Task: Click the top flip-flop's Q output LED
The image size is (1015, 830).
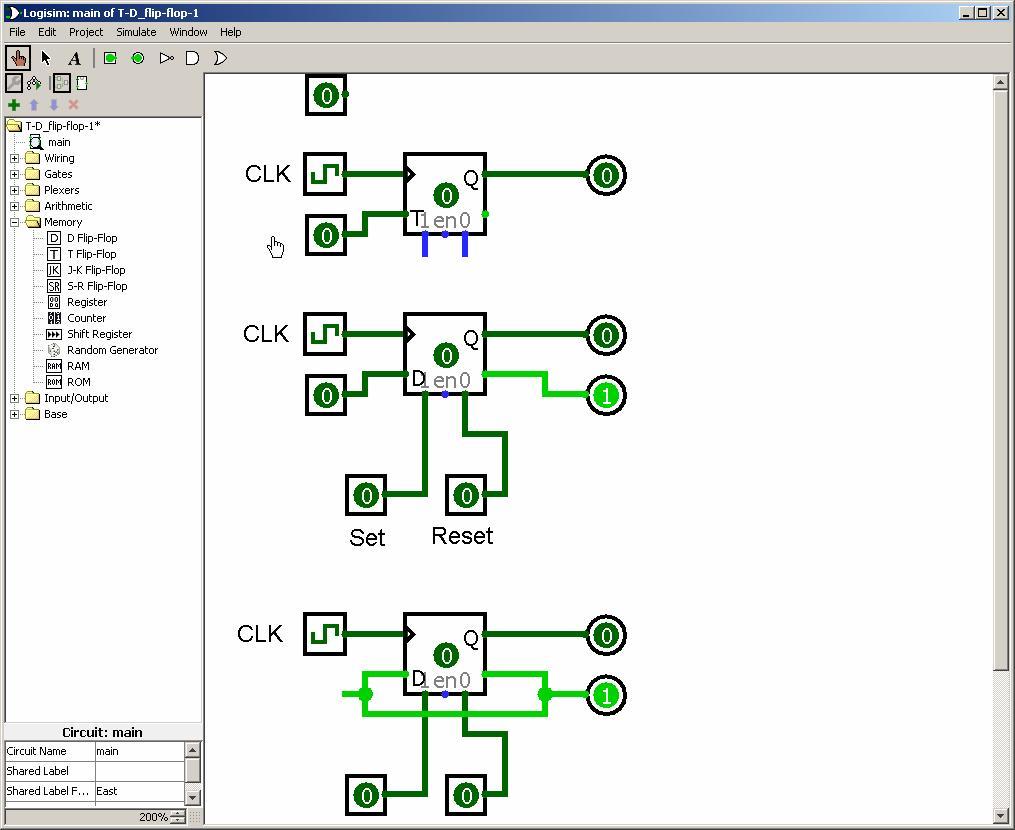Action: point(606,175)
